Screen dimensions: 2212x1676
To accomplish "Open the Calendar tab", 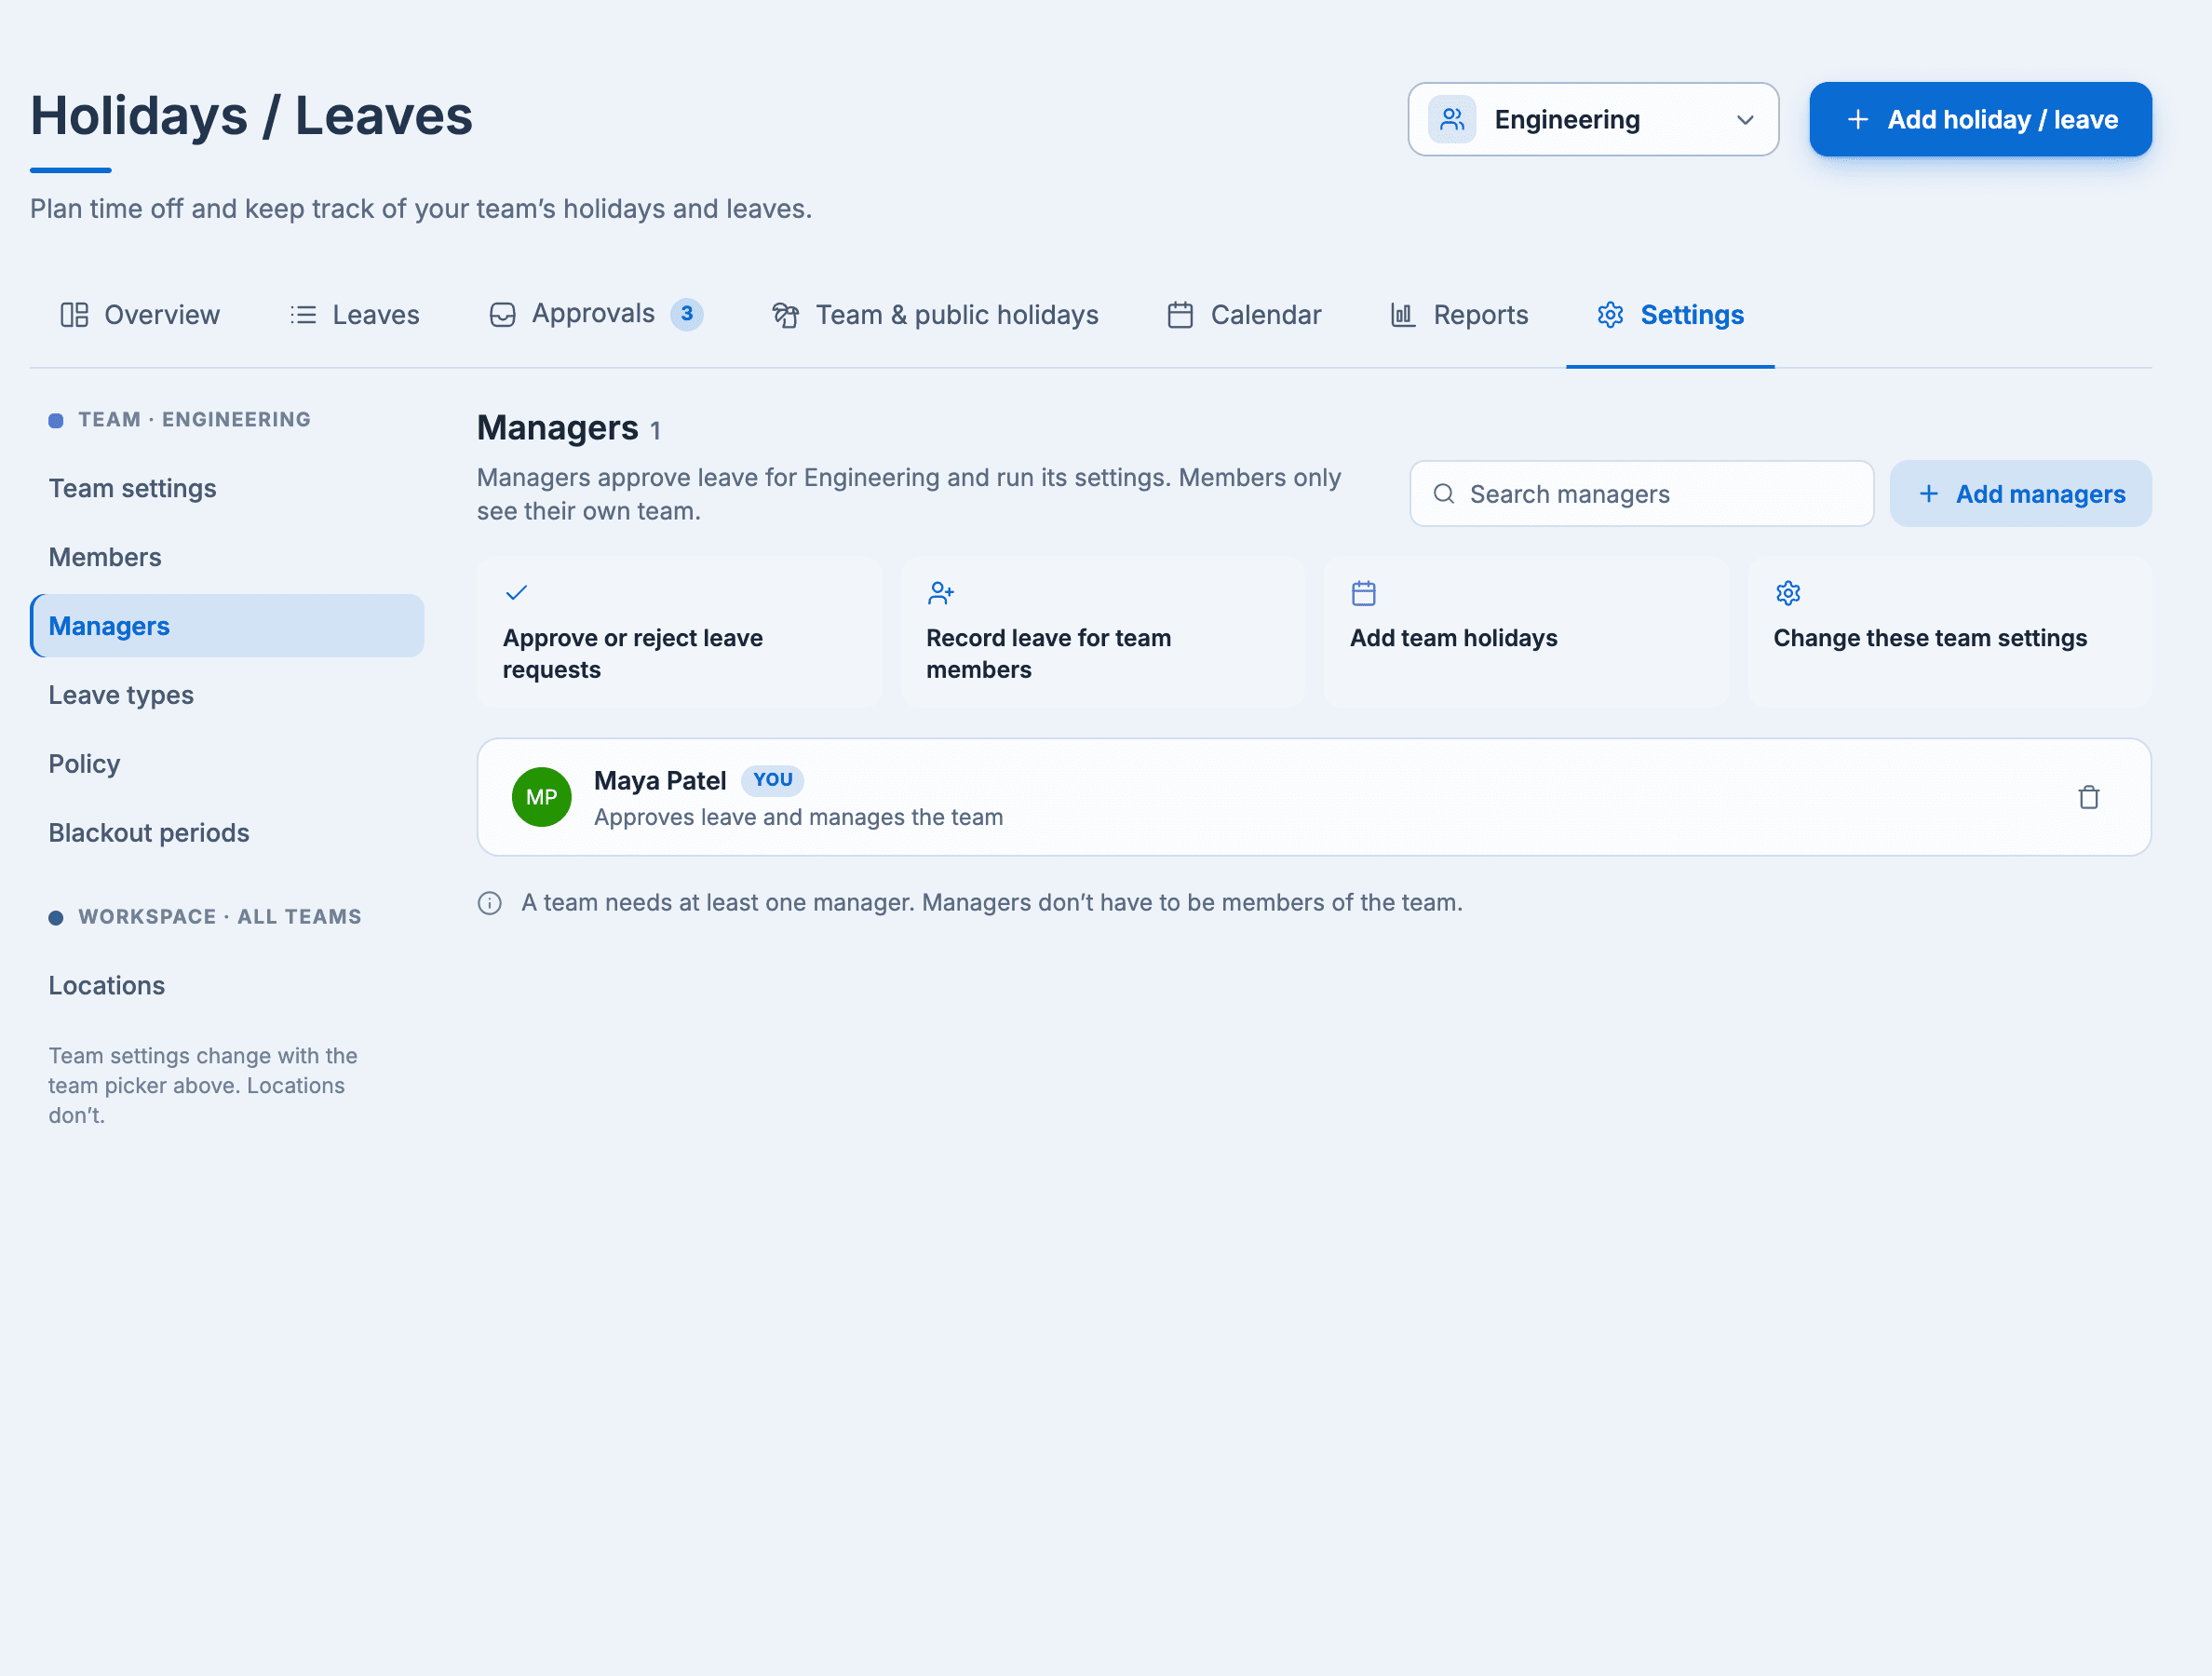I will tap(1244, 315).
